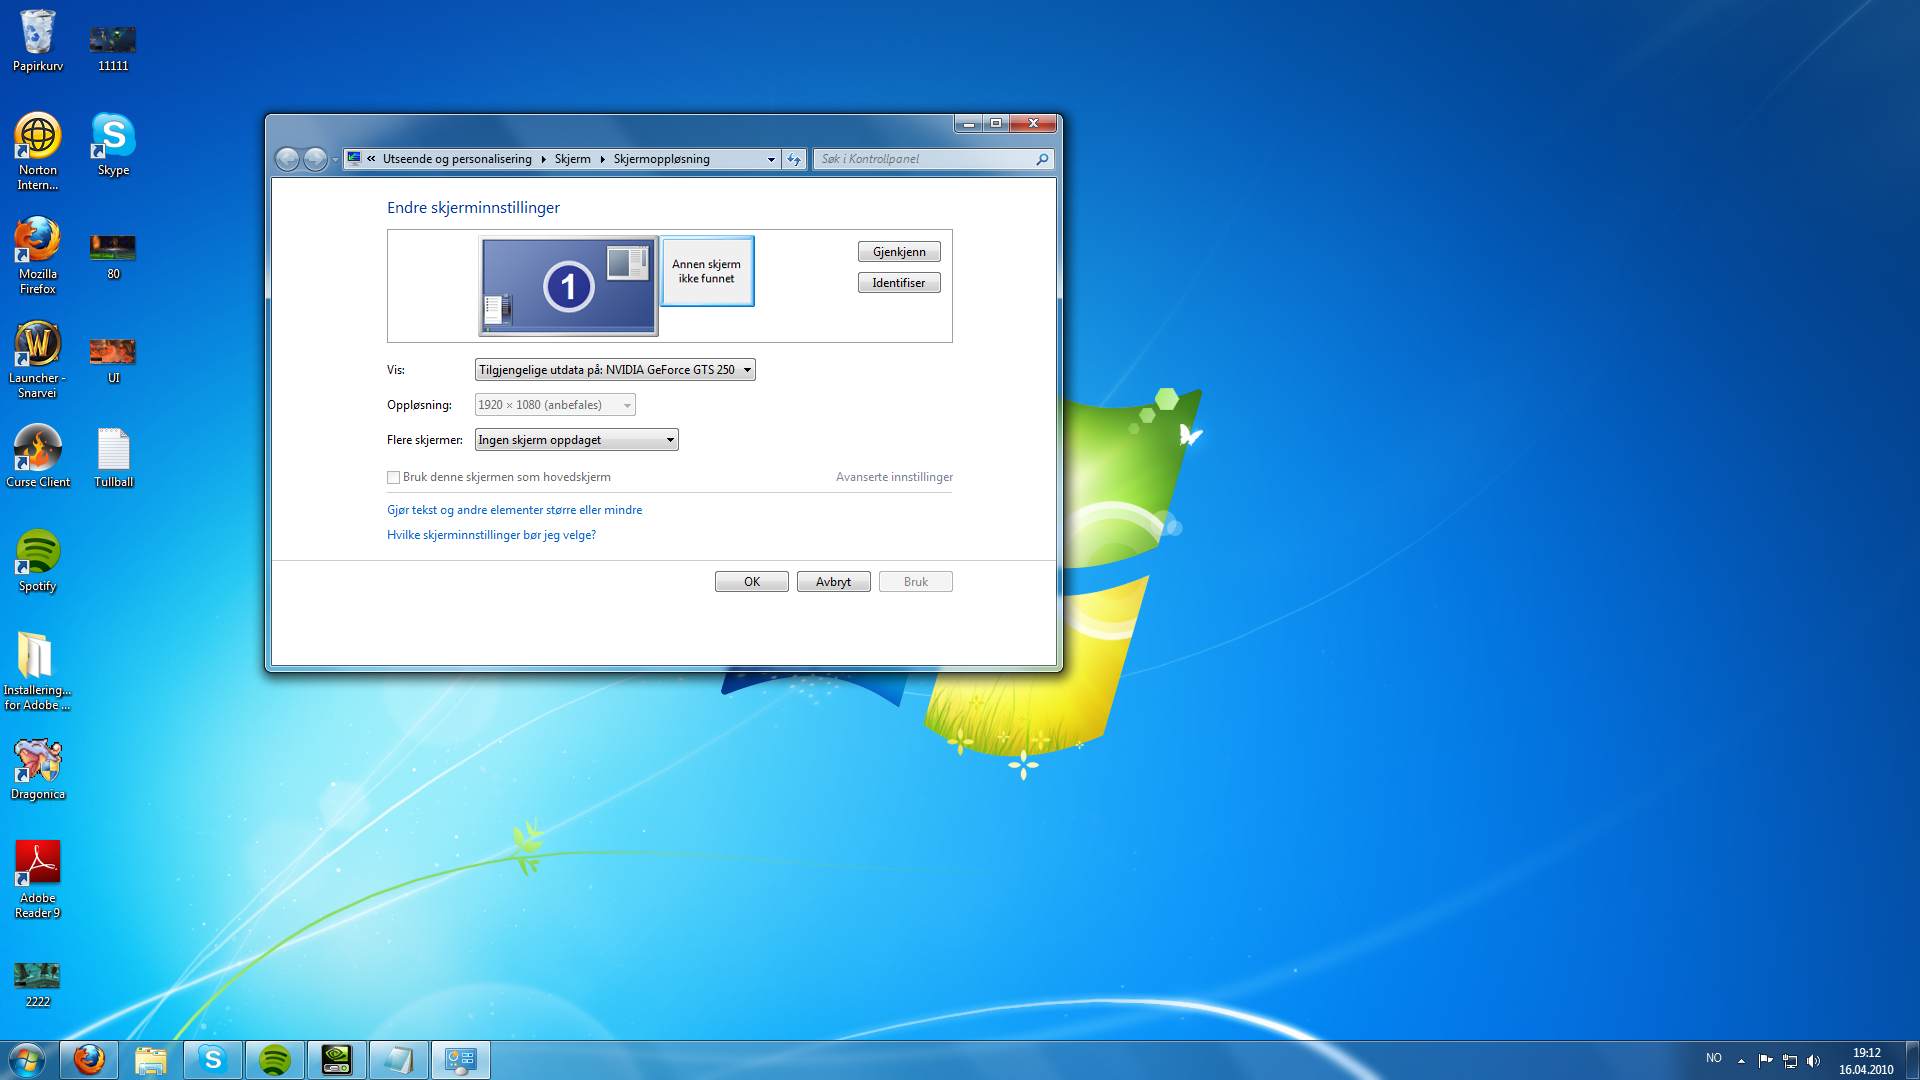This screenshot has width=1920, height=1080.
Task: Select the desktop image file named 80
Action: [113, 257]
